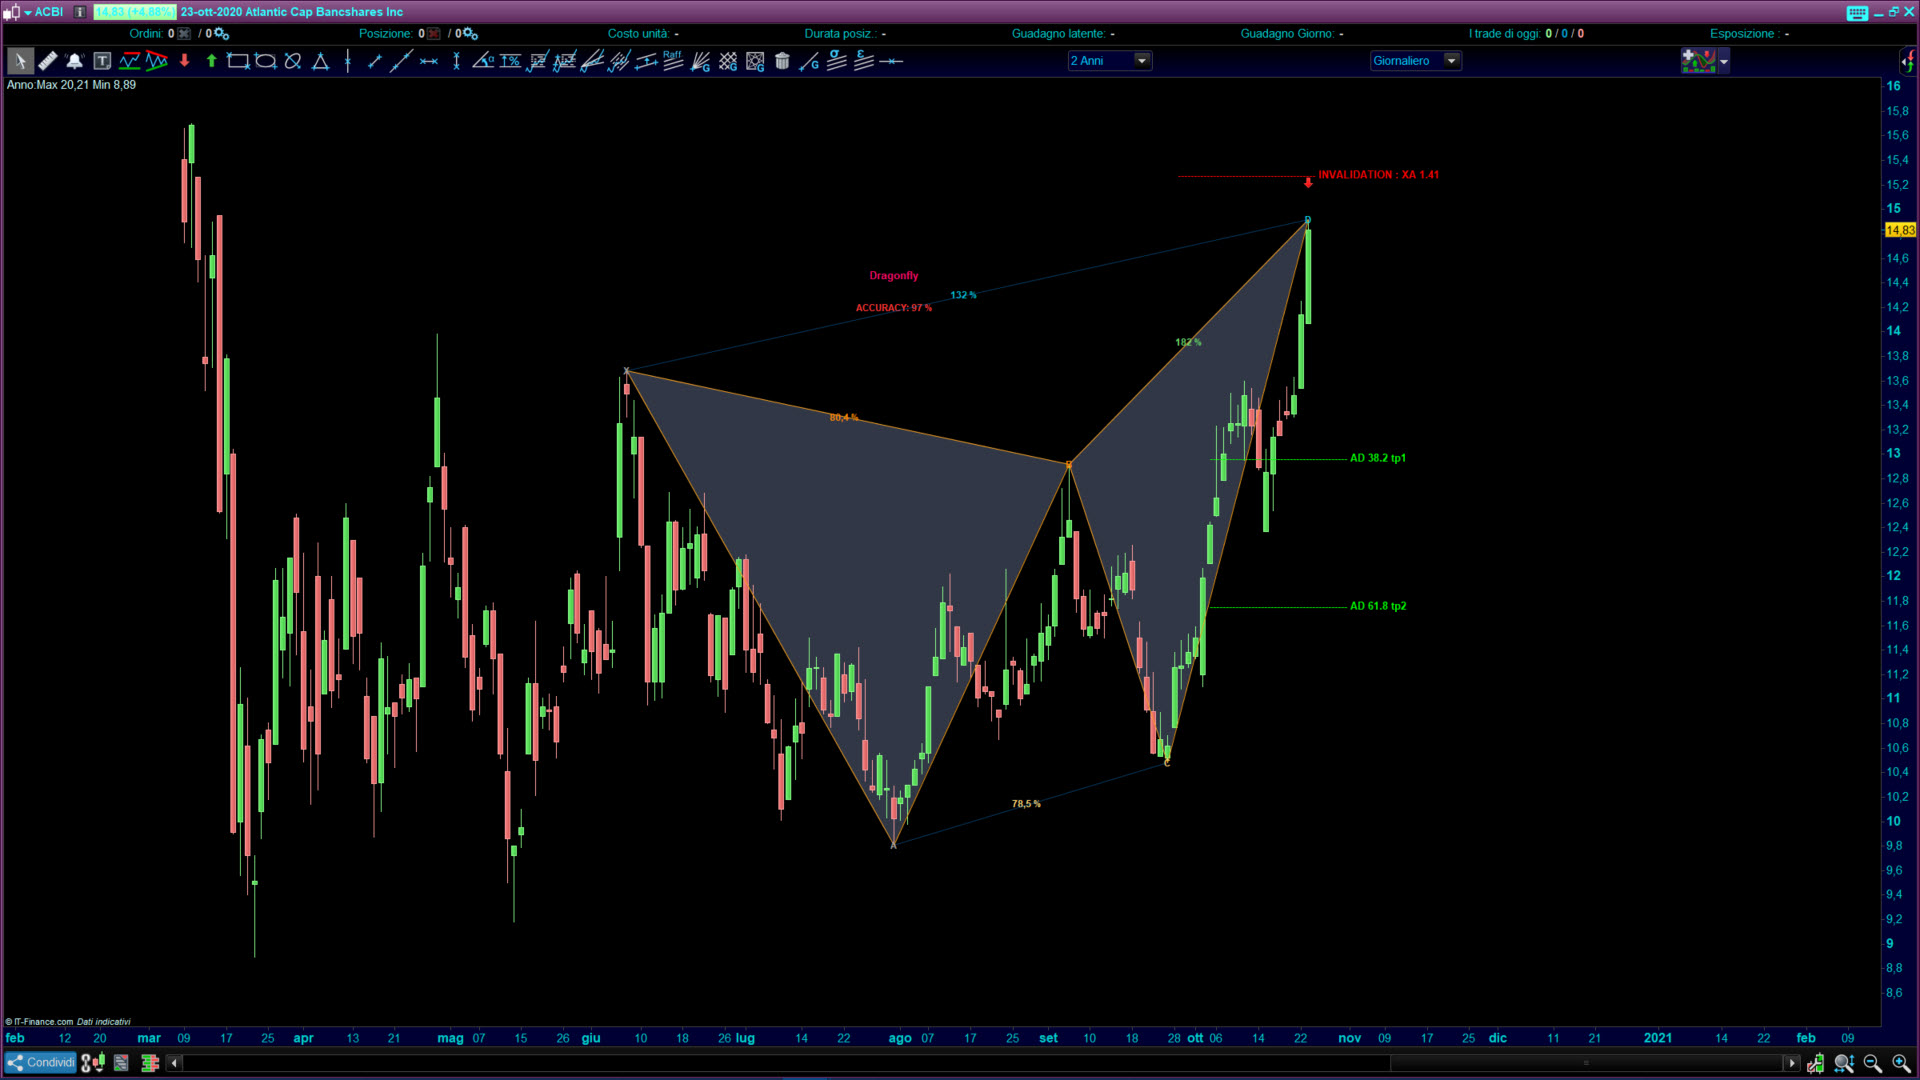
Task: Pick the red down arrow marker tool
Action: 184,61
